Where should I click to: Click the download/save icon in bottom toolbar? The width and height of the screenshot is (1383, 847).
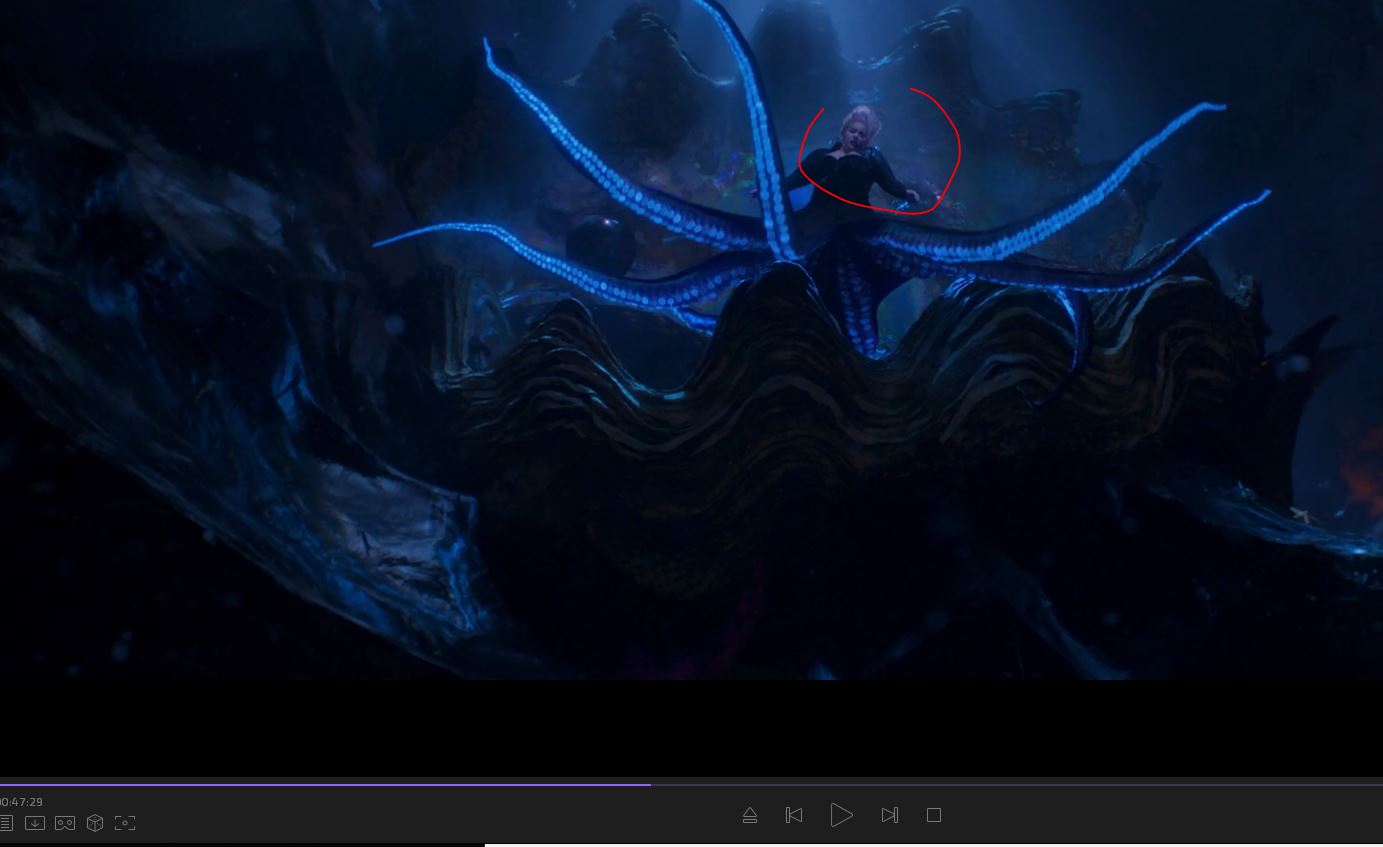pyautogui.click(x=35, y=823)
